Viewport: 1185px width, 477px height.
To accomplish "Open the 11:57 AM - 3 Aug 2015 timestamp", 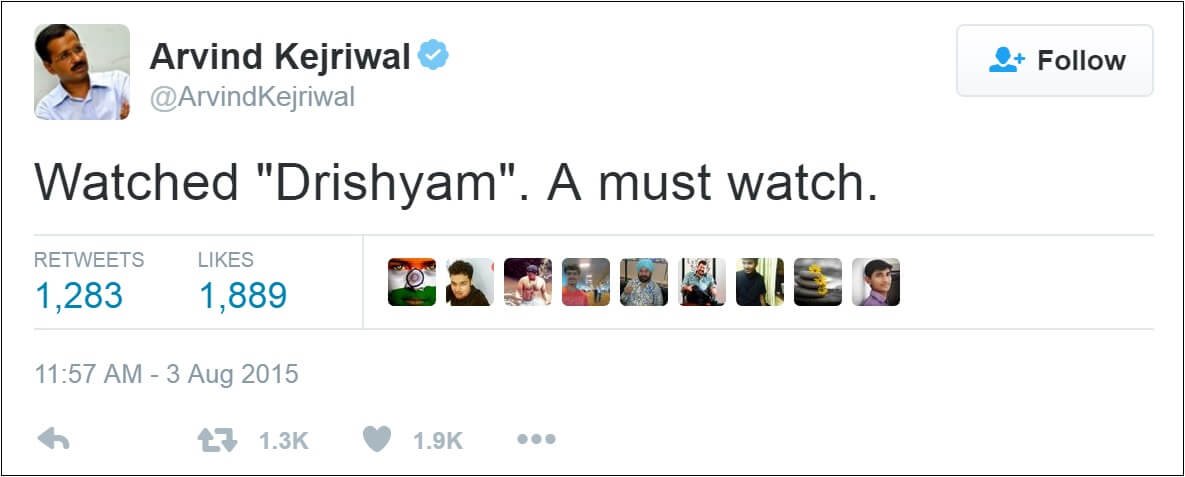I will [x=166, y=374].
